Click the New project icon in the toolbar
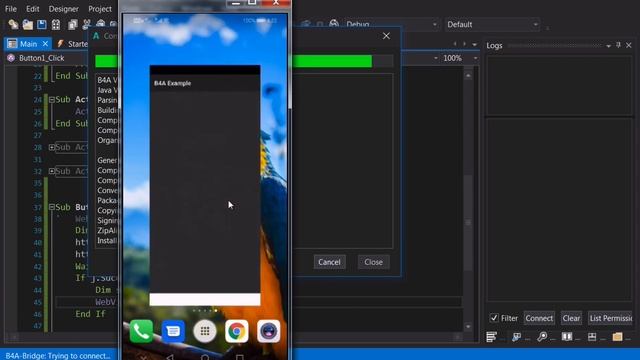This screenshot has height=360, width=640. [13, 24]
